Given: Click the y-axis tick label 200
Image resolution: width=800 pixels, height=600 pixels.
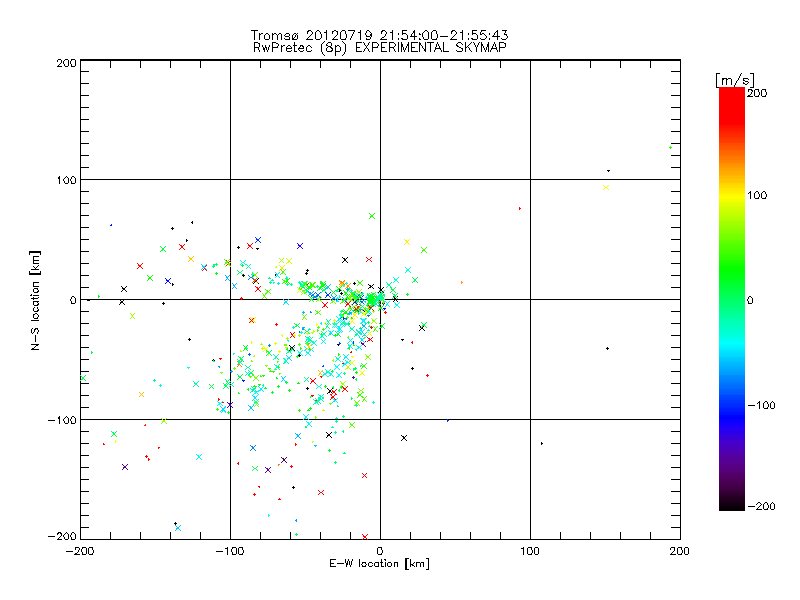Looking at the screenshot, I should pyautogui.click(x=66, y=63).
